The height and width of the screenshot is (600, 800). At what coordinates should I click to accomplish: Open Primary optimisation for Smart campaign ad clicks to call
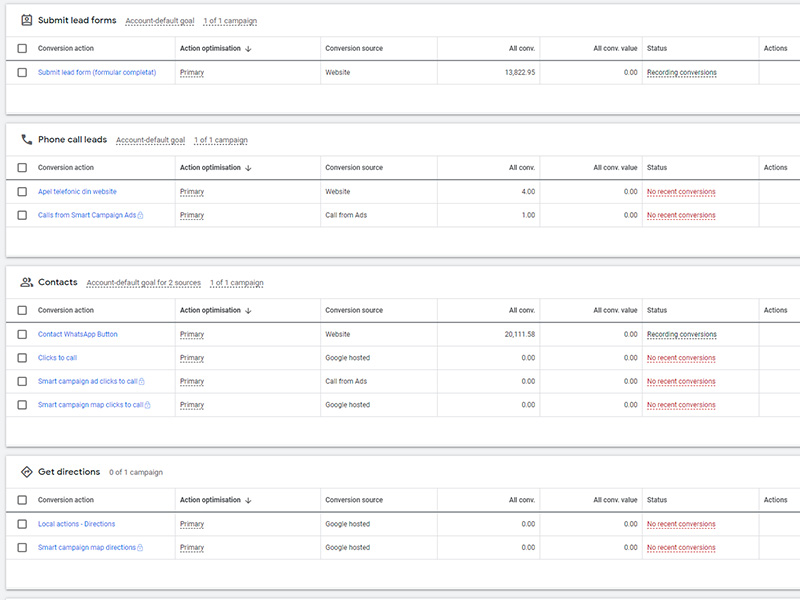[x=192, y=381]
